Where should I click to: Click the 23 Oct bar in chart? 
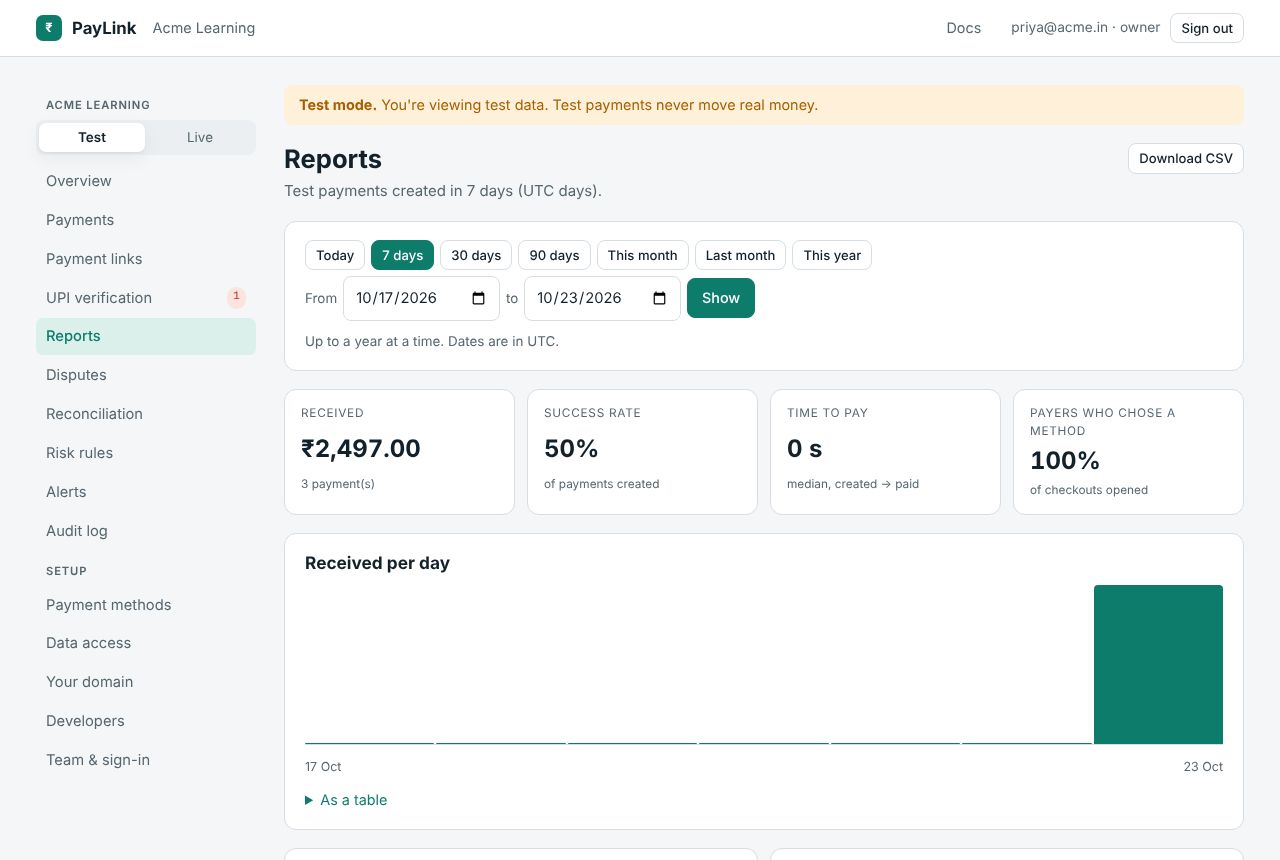(x=1158, y=664)
